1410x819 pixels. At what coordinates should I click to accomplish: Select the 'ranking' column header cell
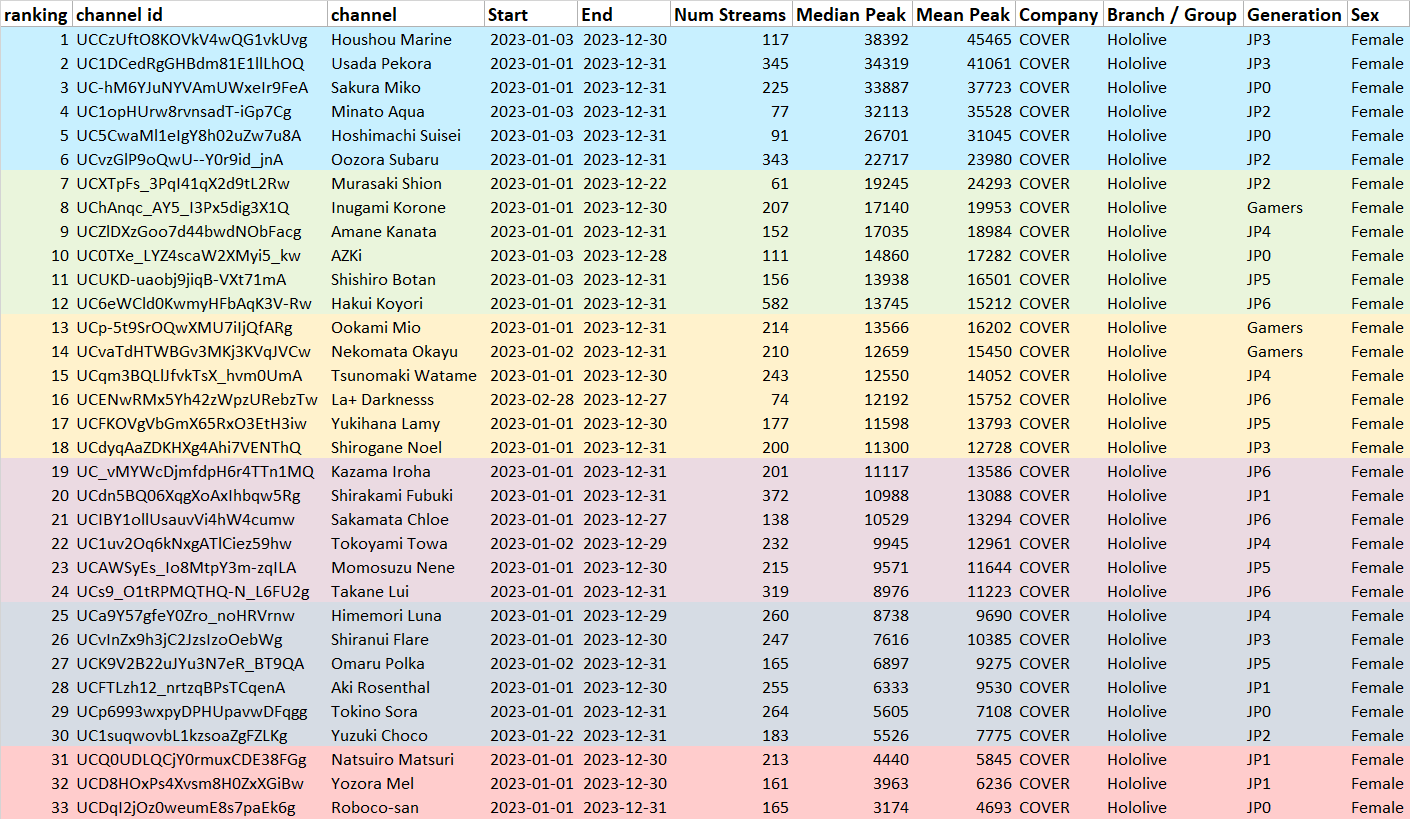pos(36,14)
